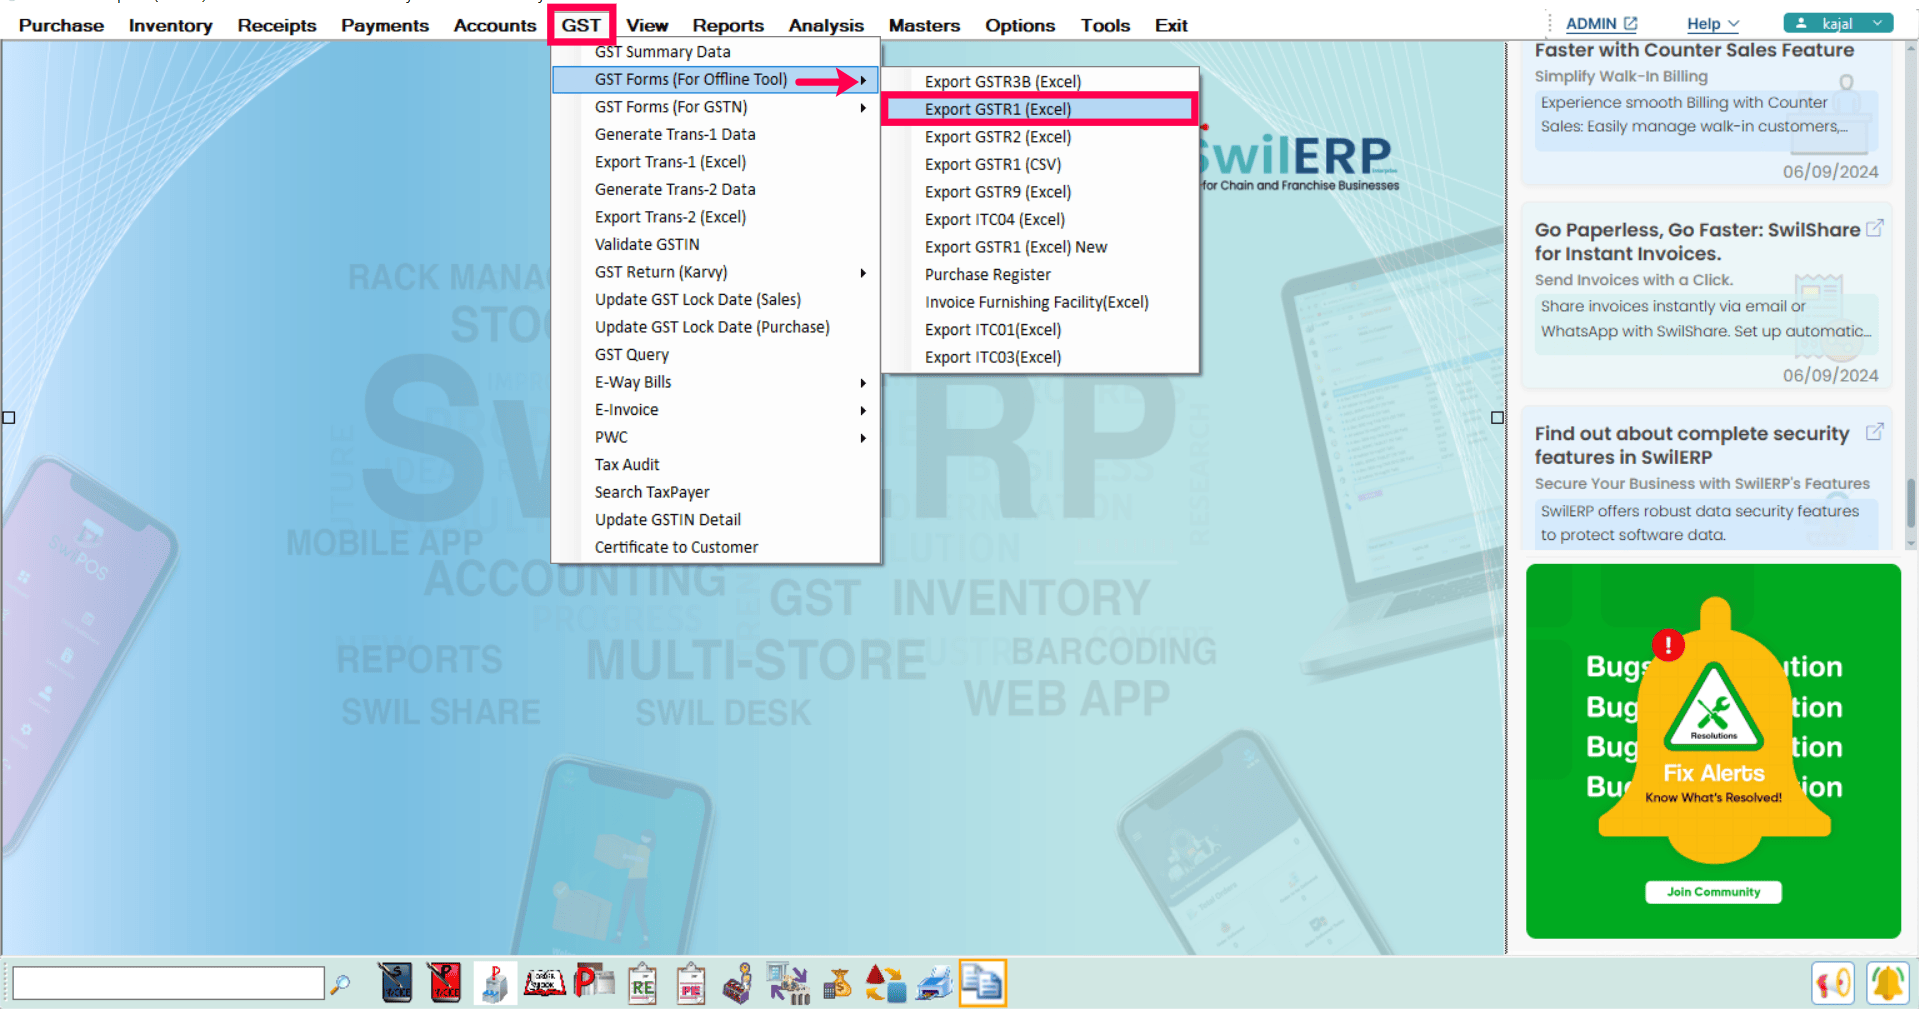The width and height of the screenshot is (1919, 1009).
Task: Open the Accounts menu
Action: click(495, 25)
